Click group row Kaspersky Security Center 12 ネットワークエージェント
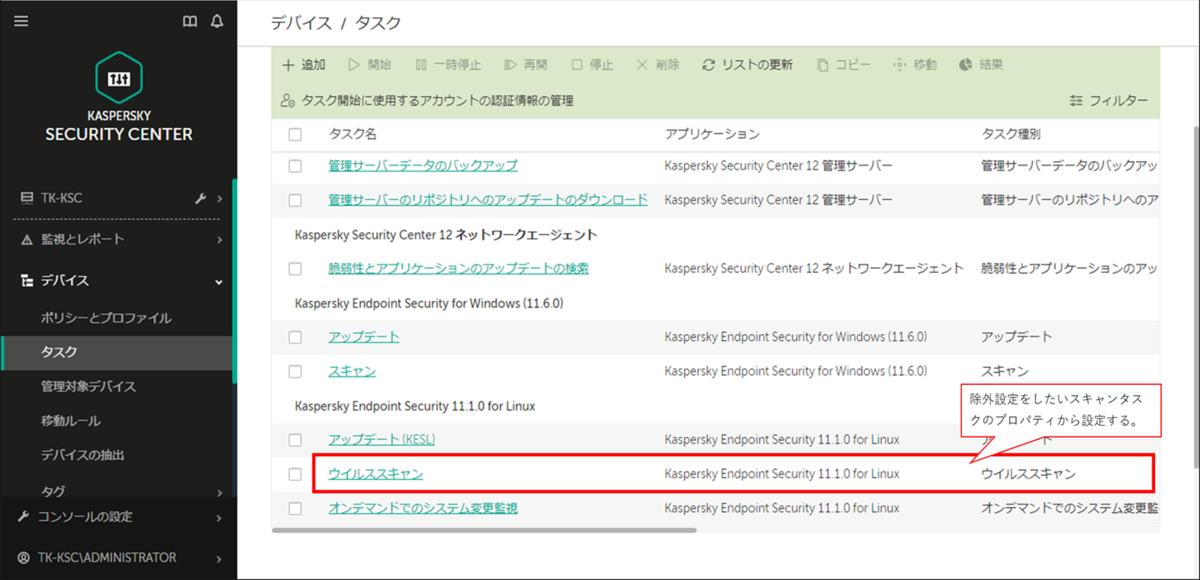Image resolution: width=1200 pixels, height=580 pixels. tap(446, 235)
